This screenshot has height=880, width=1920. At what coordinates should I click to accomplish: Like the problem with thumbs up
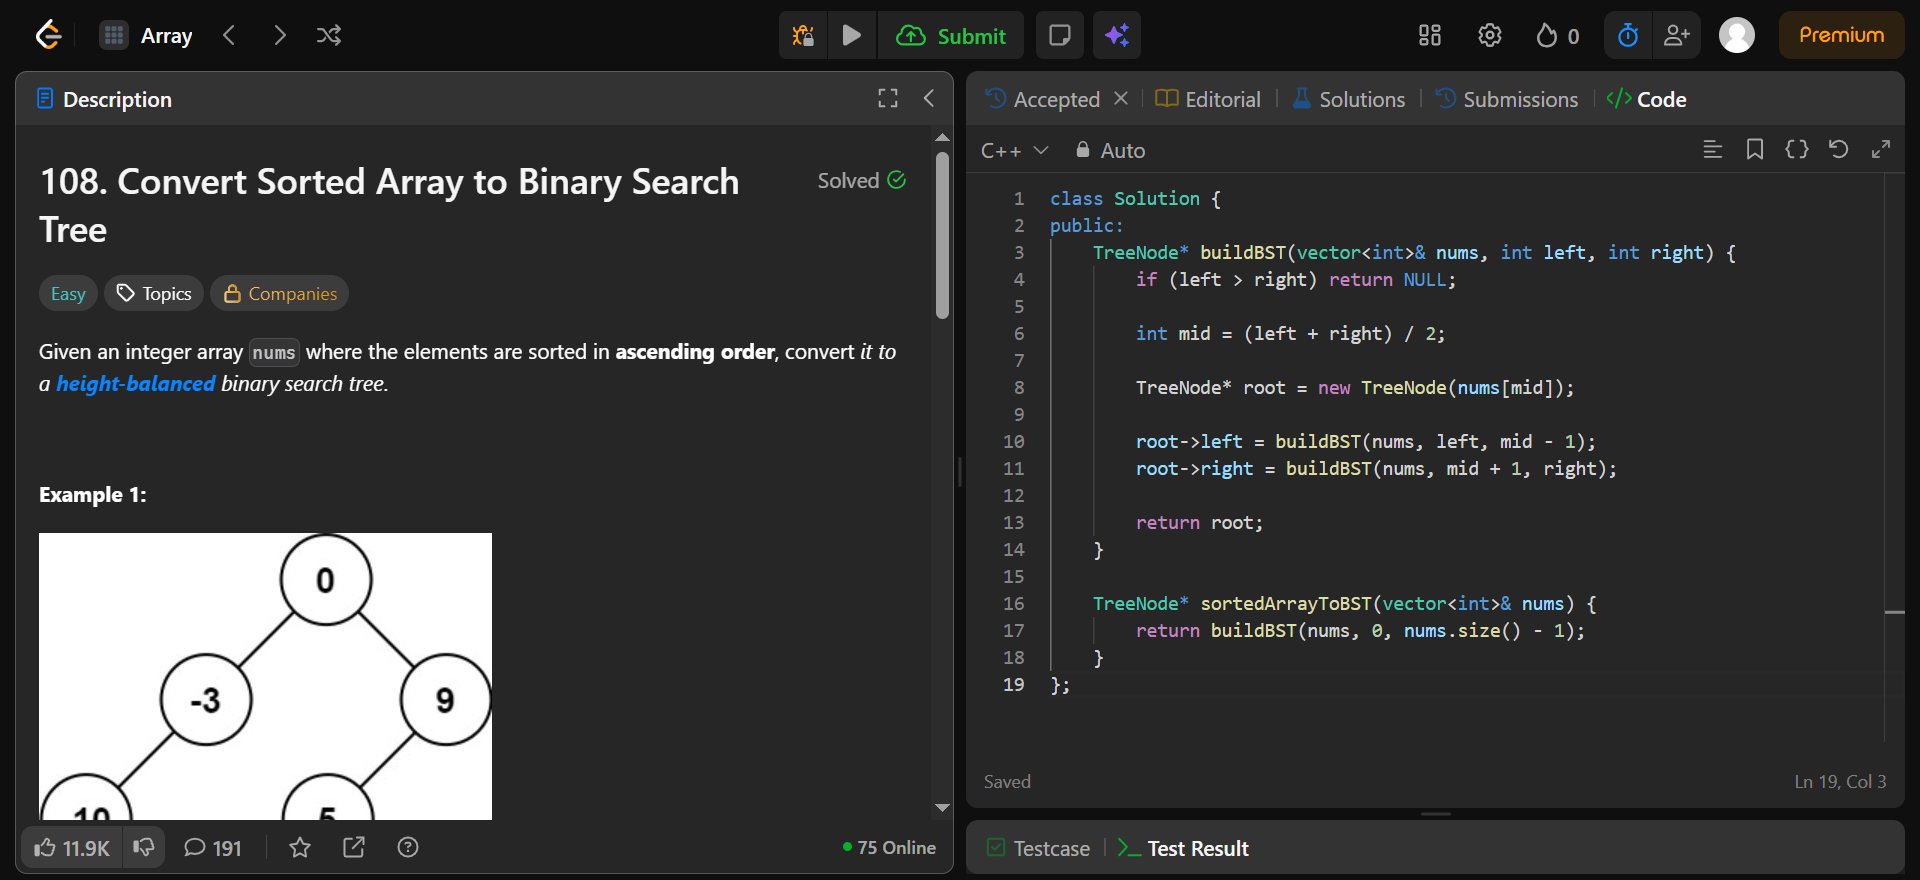tap(72, 848)
